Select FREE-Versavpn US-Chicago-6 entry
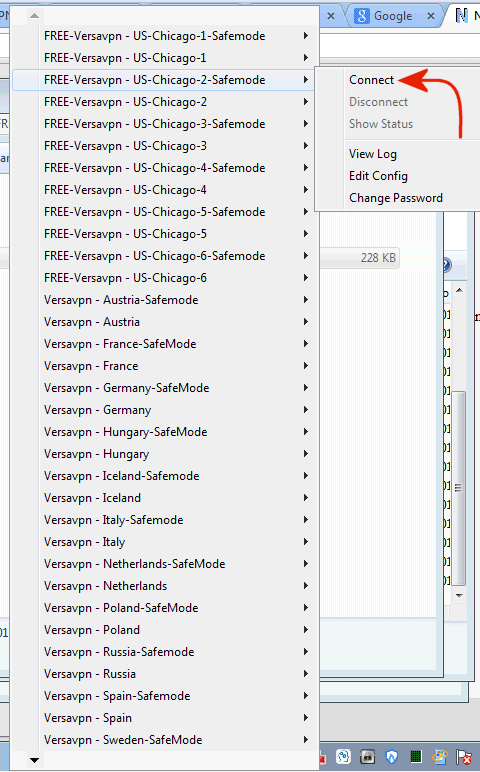 coord(162,278)
